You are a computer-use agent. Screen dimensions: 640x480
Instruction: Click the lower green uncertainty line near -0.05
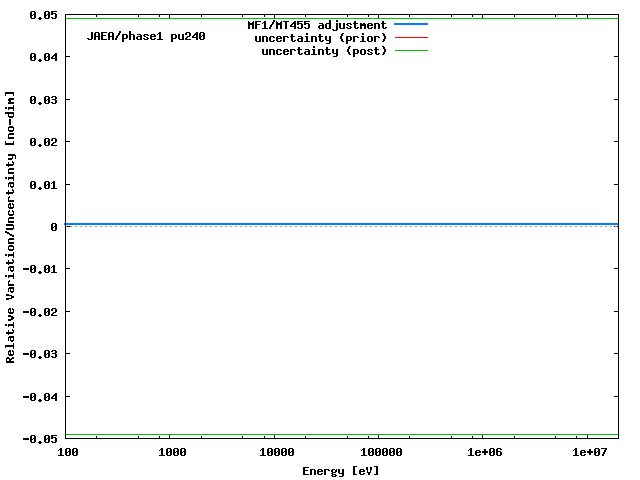(x=340, y=435)
